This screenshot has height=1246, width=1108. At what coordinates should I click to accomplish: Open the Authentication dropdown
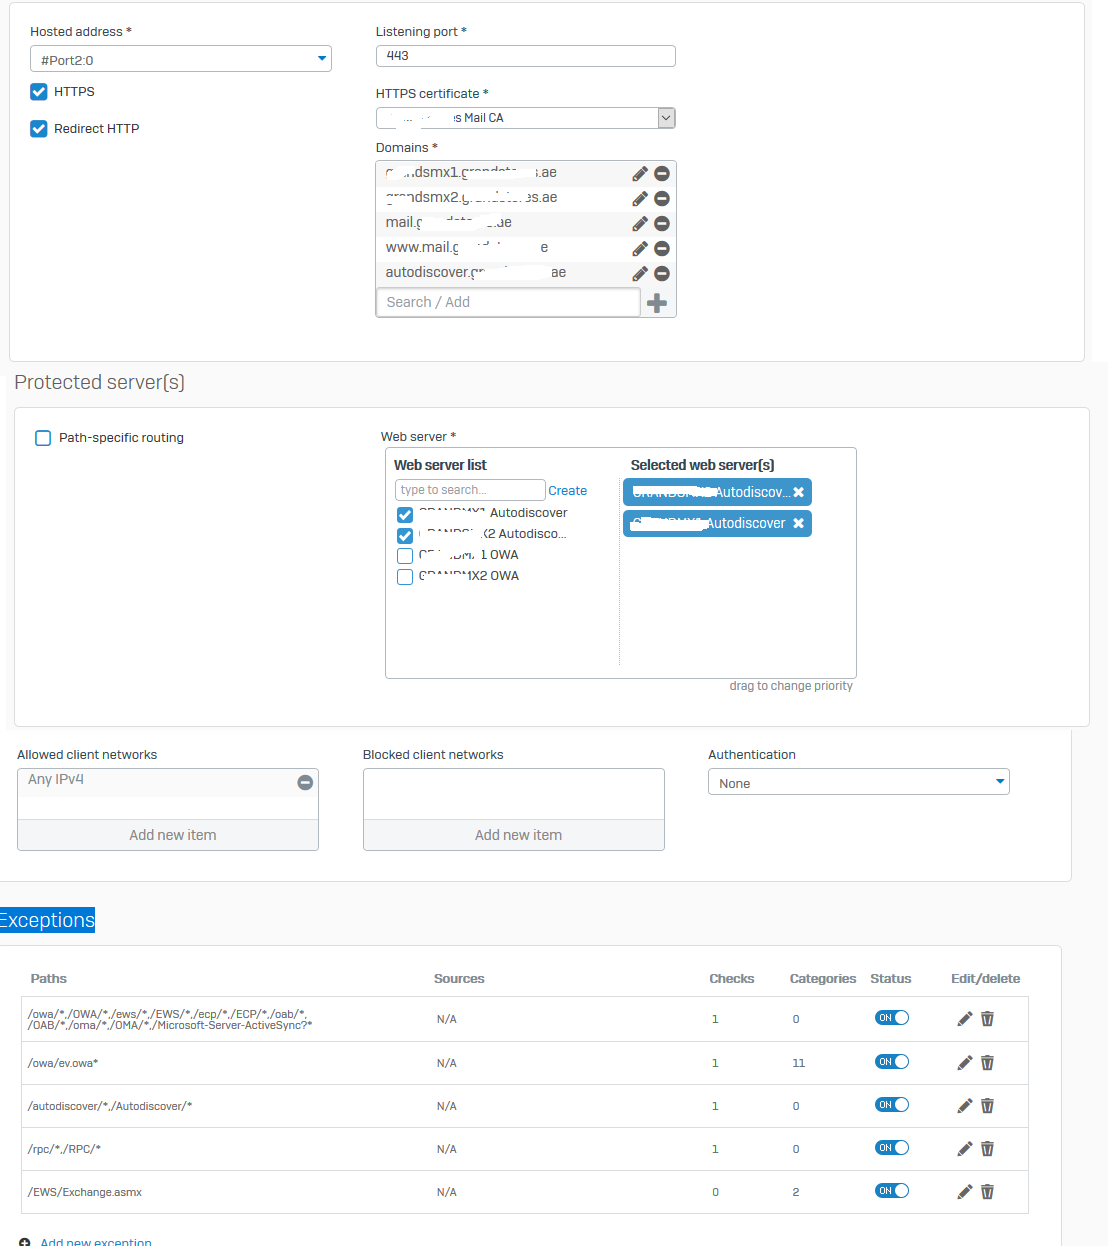click(x=858, y=782)
